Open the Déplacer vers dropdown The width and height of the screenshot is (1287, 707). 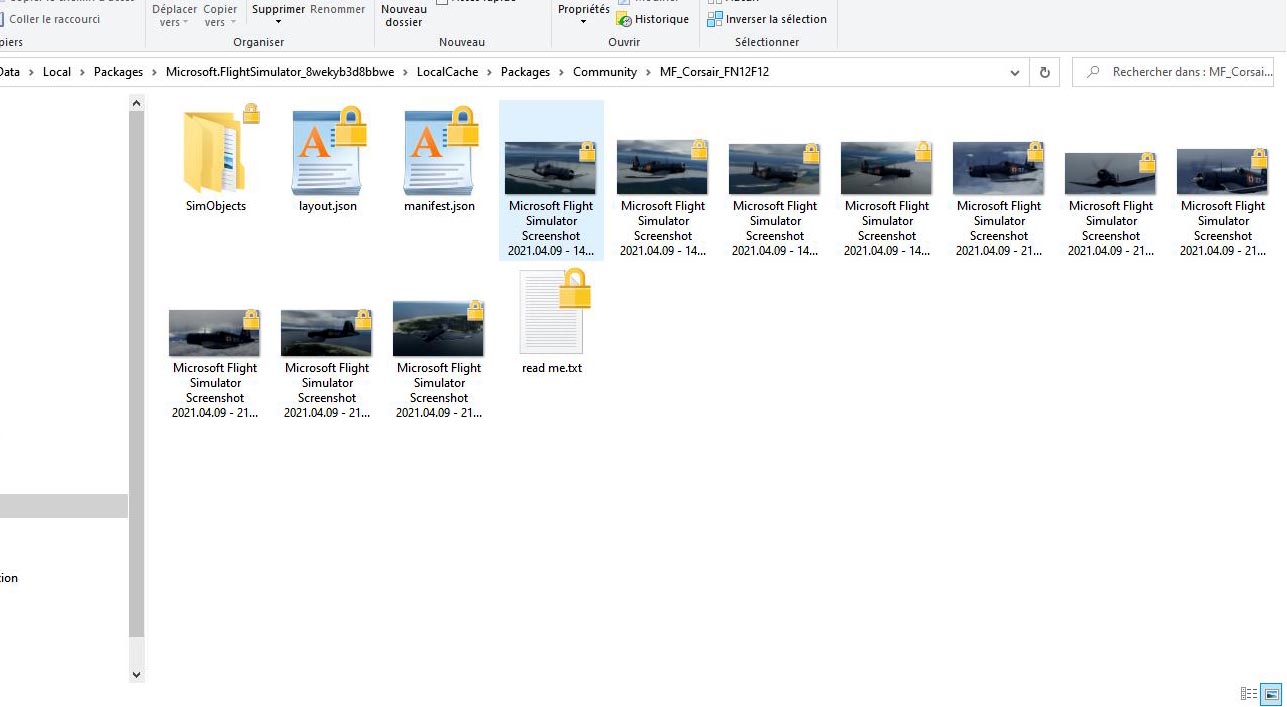tap(174, 15)
